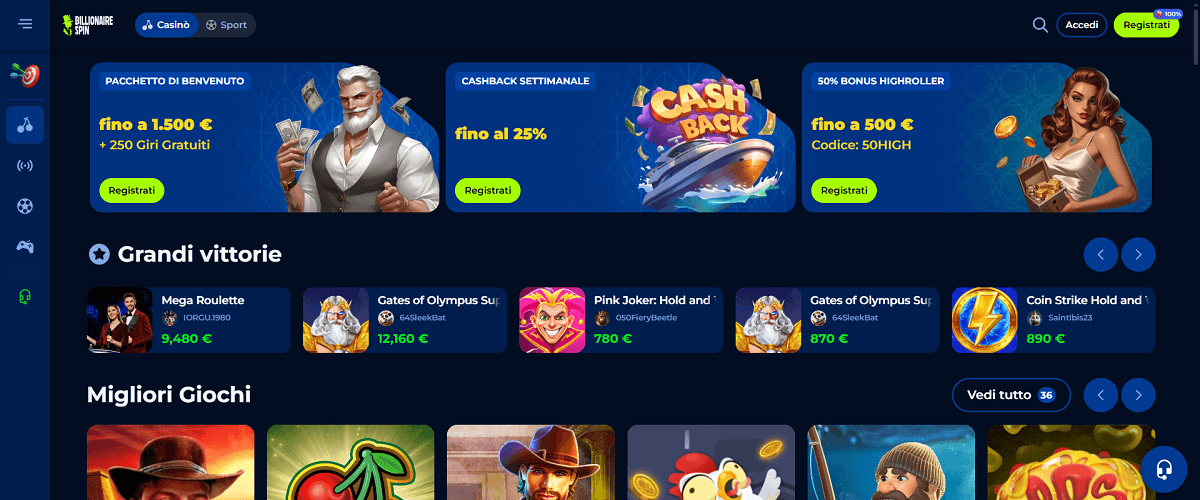
Task: Open the gamepad icon in sidebar
Action: (x=25, y=246)
